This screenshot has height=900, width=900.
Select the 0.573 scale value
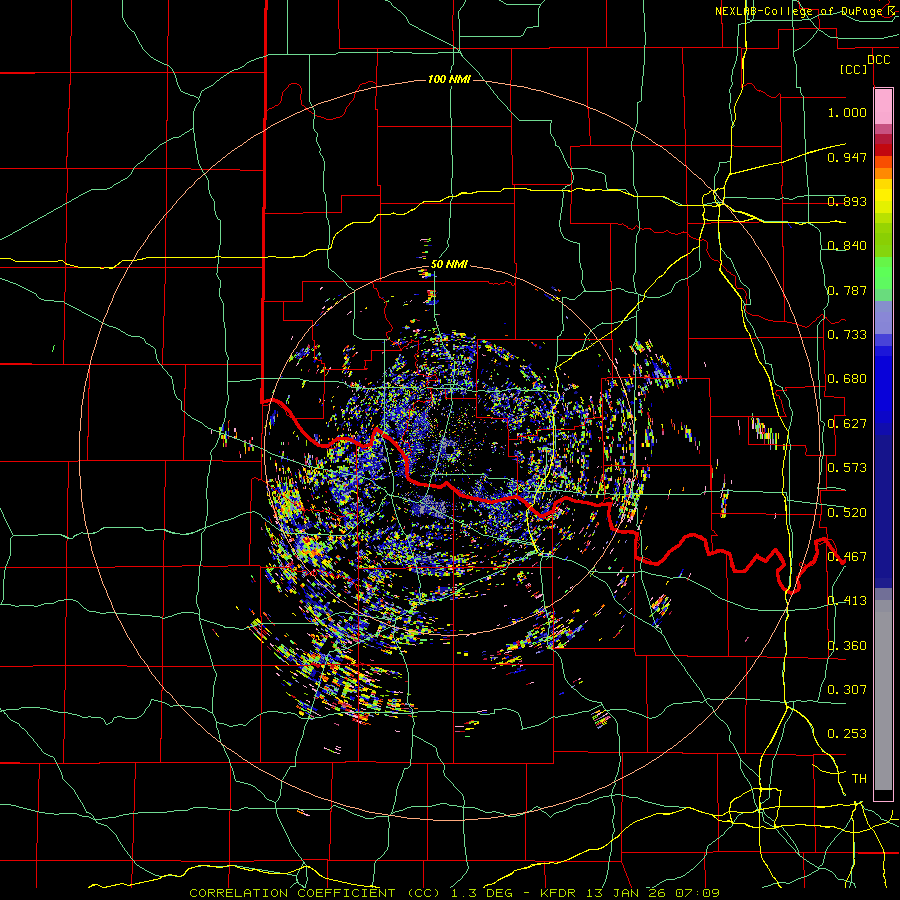click(847, 468)
